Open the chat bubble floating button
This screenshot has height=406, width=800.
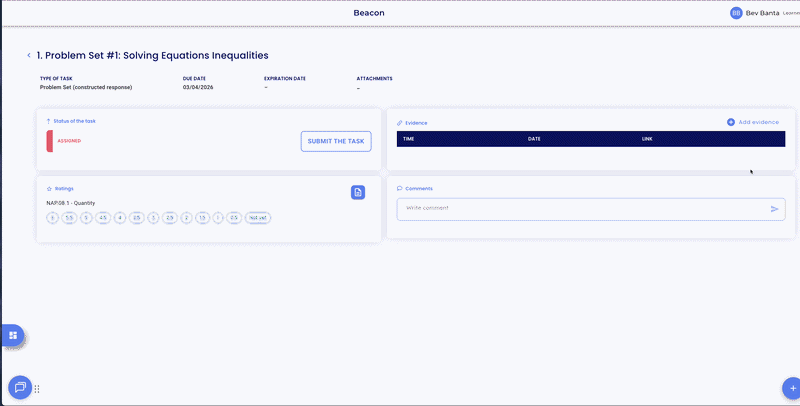click(19, 388)
